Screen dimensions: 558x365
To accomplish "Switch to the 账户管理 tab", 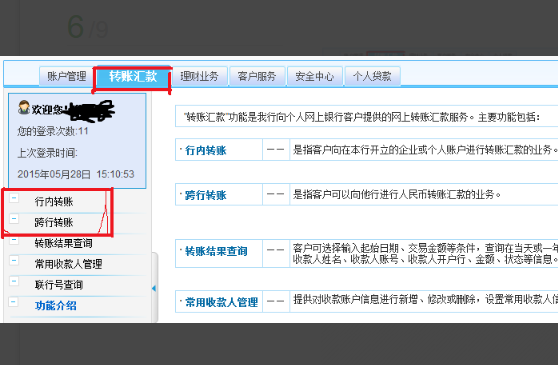I will (x=67, y=76).
